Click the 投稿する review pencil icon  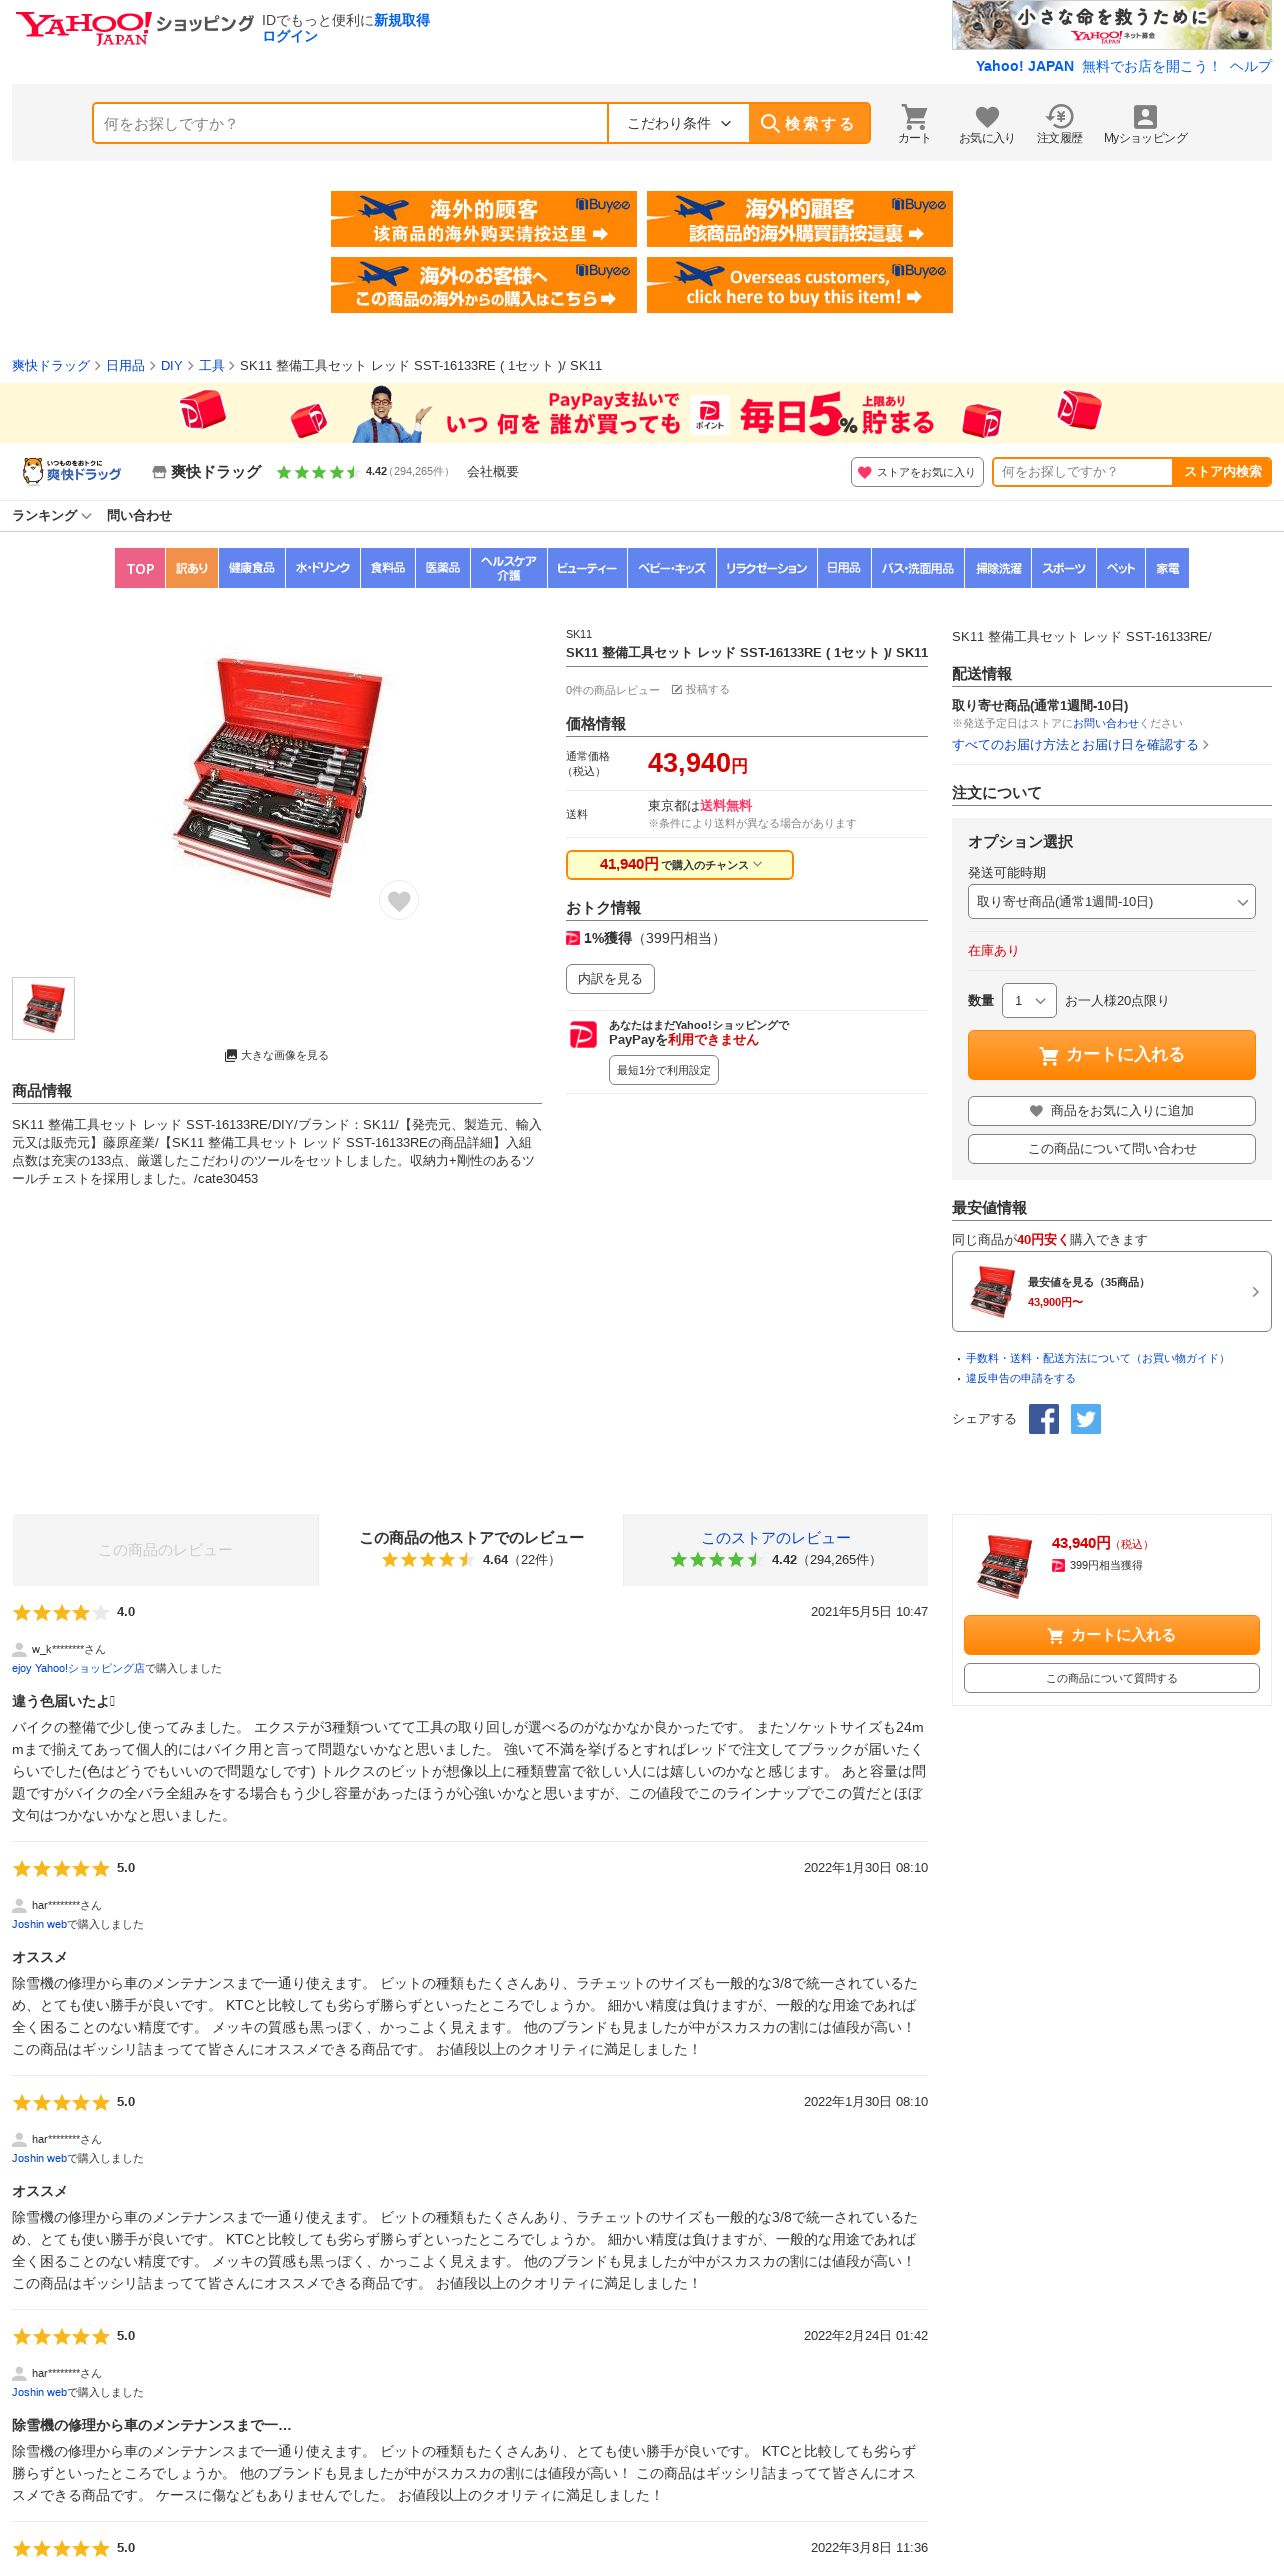677,690
